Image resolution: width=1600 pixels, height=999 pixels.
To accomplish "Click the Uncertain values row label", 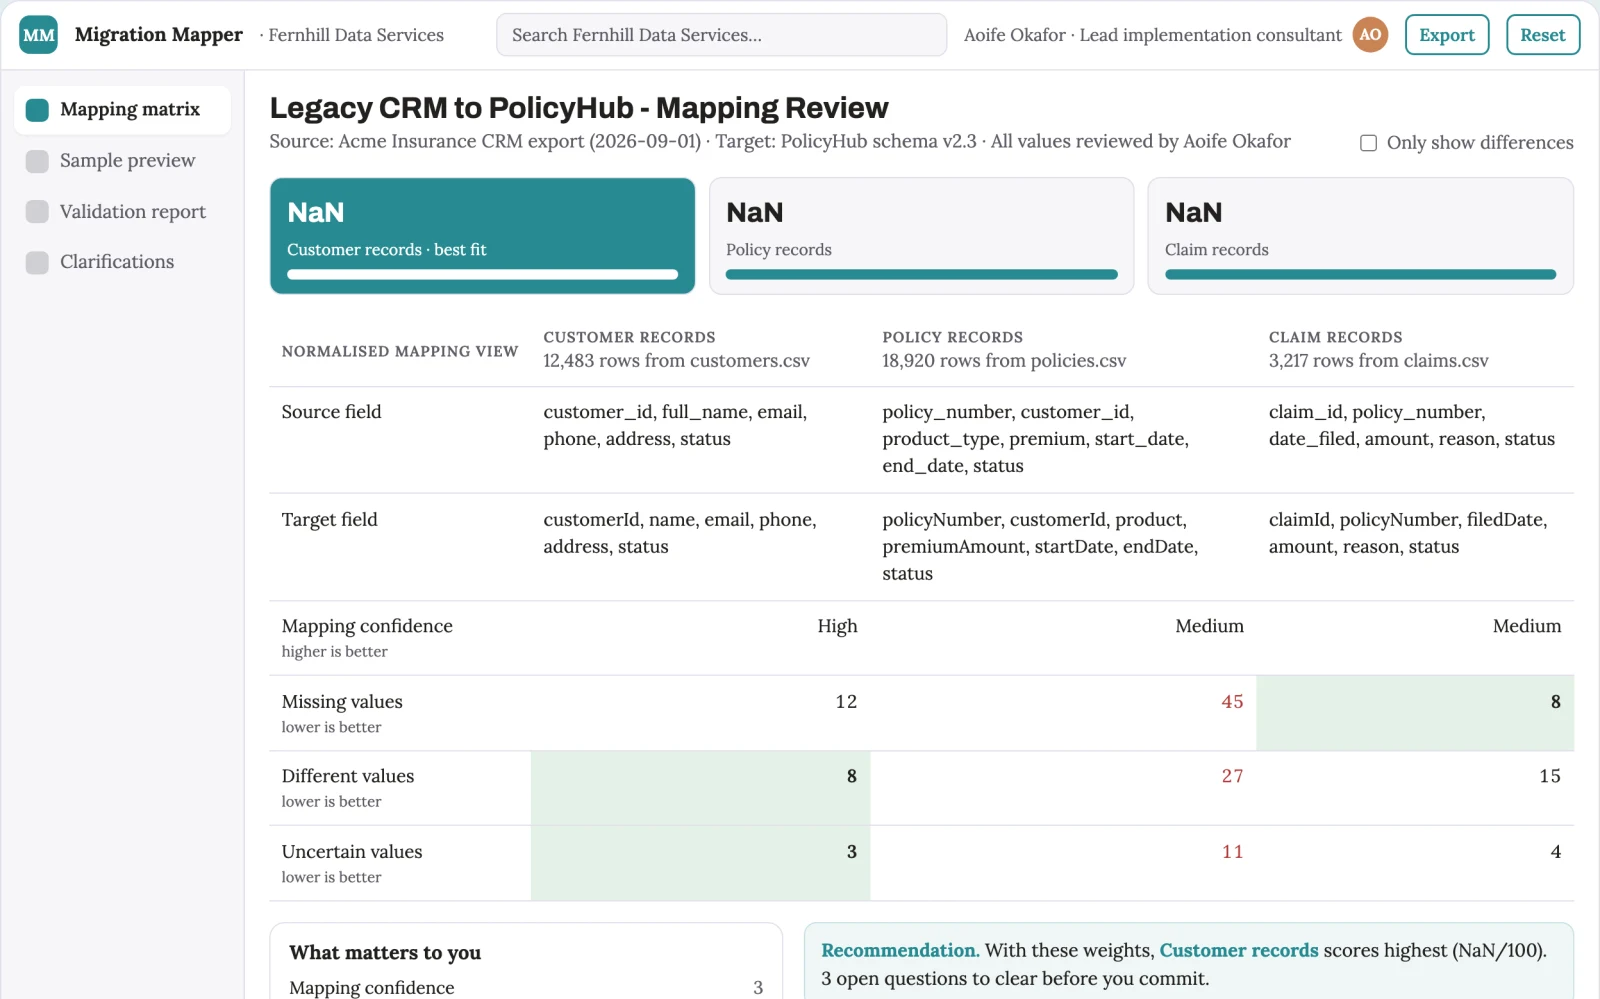I will click(352, 852).
